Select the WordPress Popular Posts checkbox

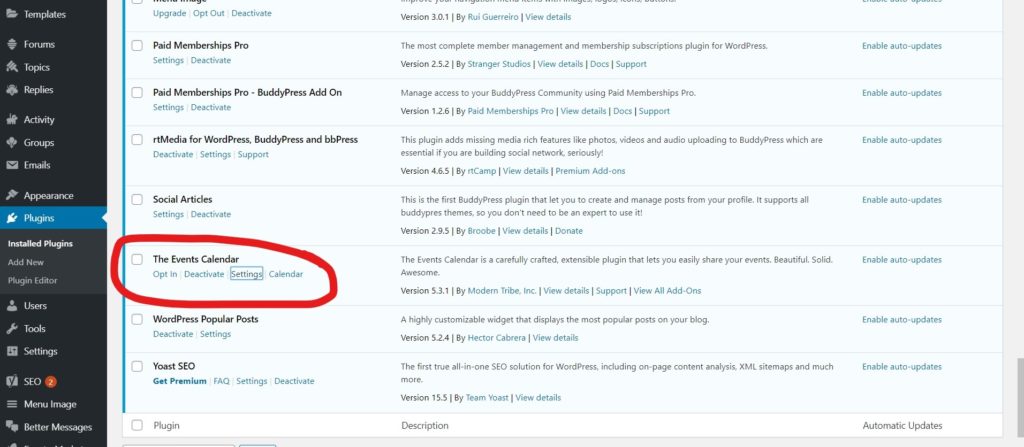click(137, 320)
